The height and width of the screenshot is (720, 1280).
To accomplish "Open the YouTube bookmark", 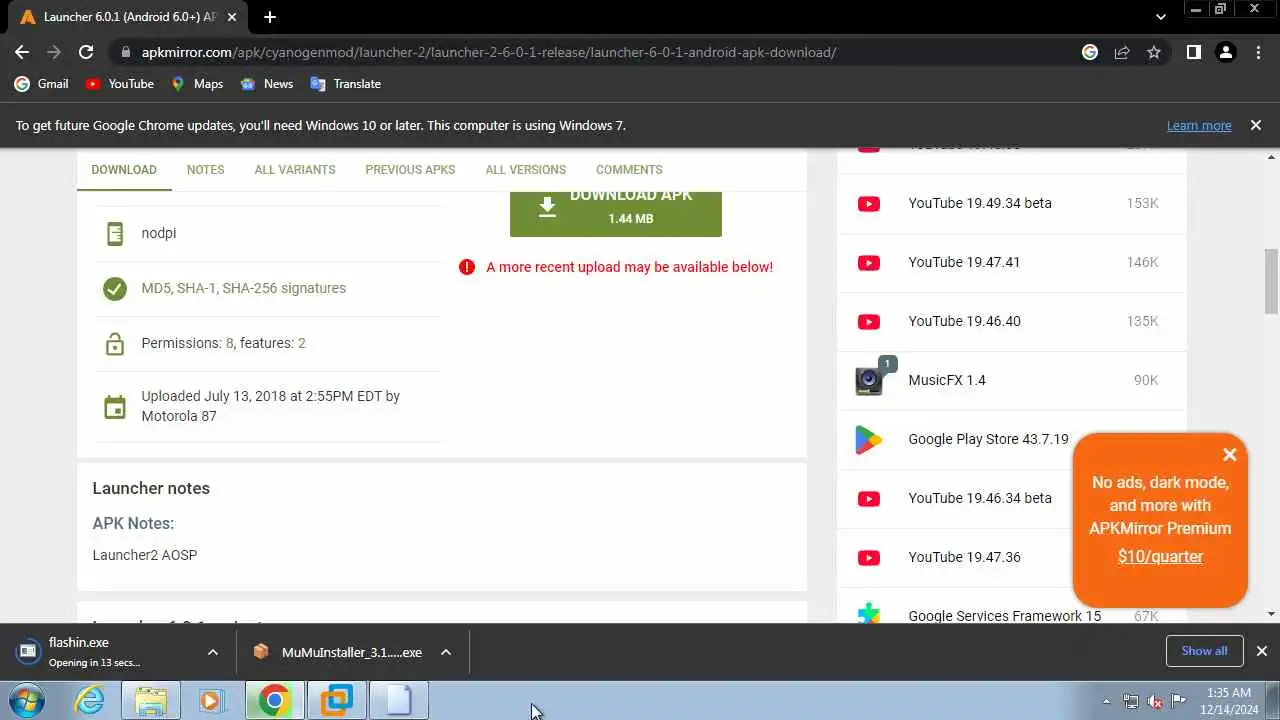I will tap(119, 84).
